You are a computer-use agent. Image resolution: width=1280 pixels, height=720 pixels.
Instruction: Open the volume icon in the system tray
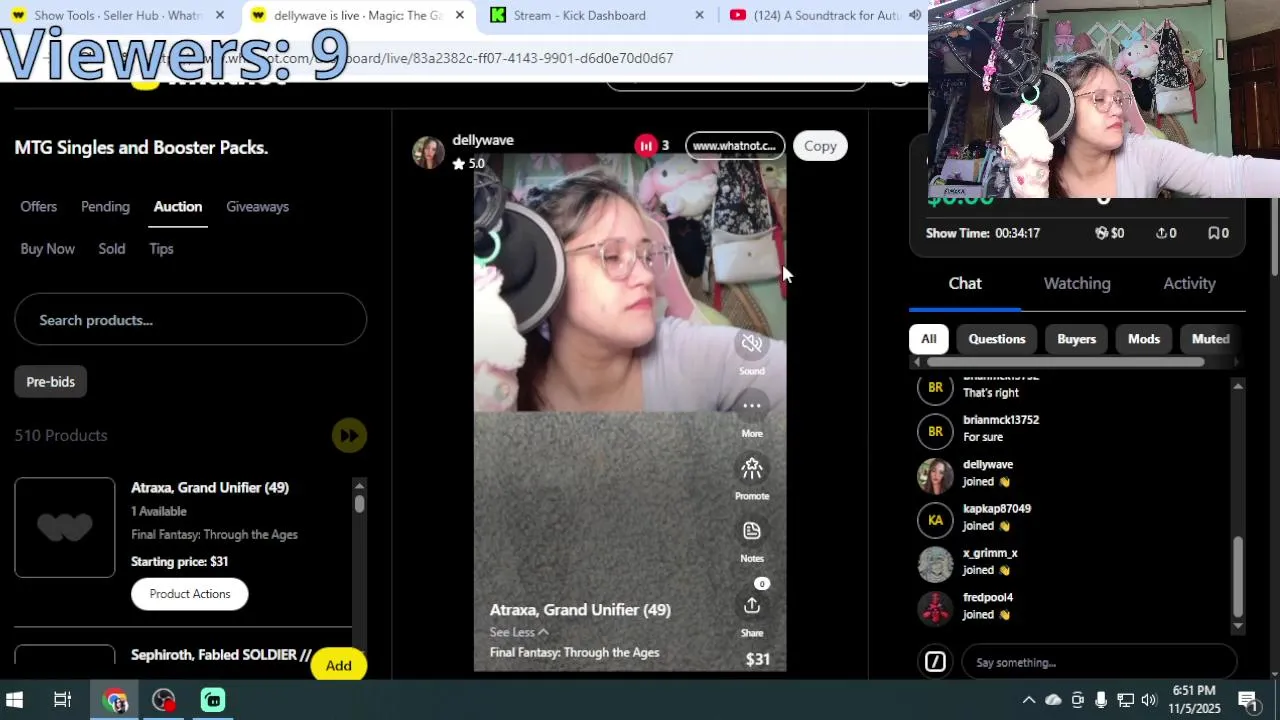[1149, 700]
